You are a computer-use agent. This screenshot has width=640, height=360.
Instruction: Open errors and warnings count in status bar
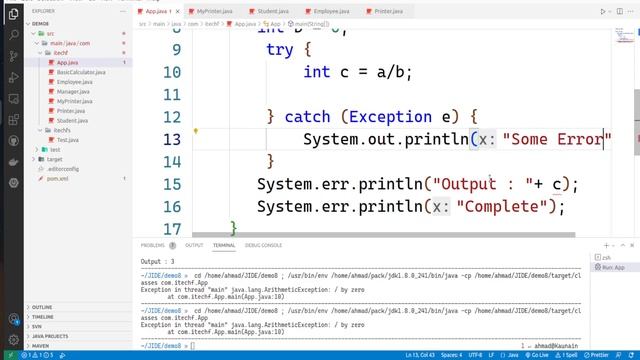click(38, 356)
